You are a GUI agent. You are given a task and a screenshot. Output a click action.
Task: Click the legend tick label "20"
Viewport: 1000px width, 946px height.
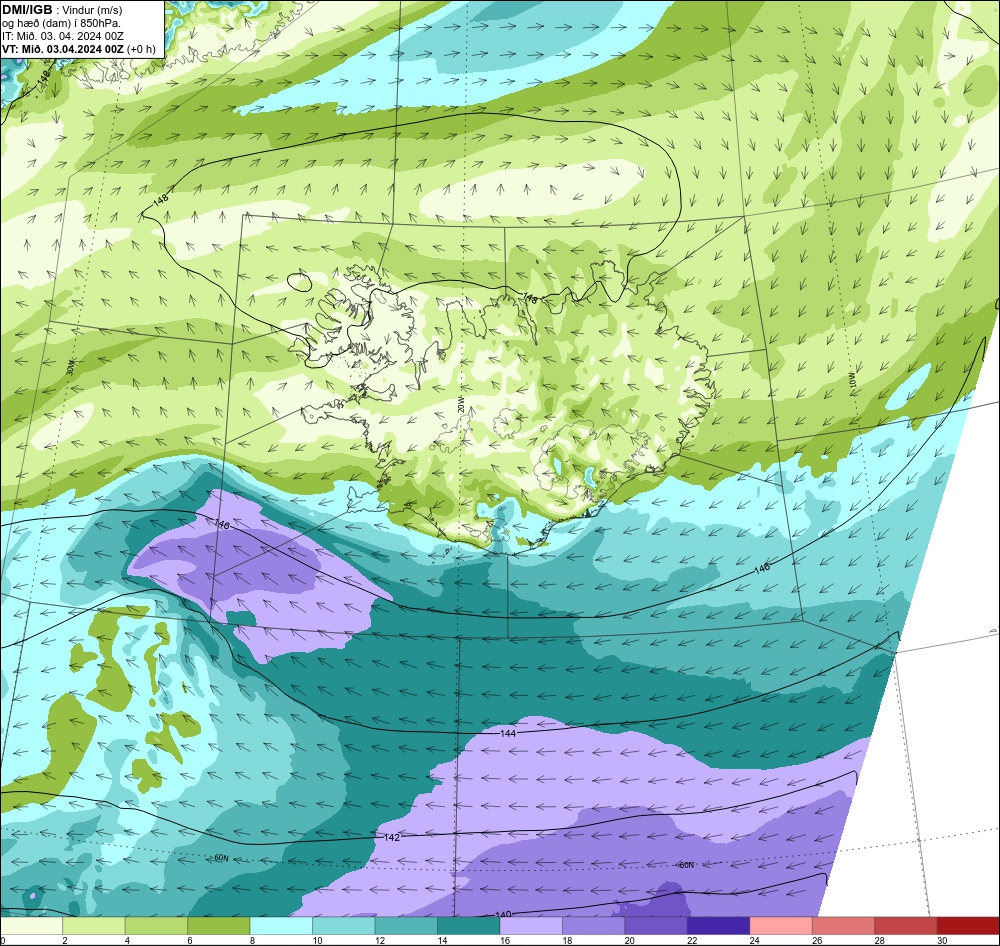pos(629,940)
